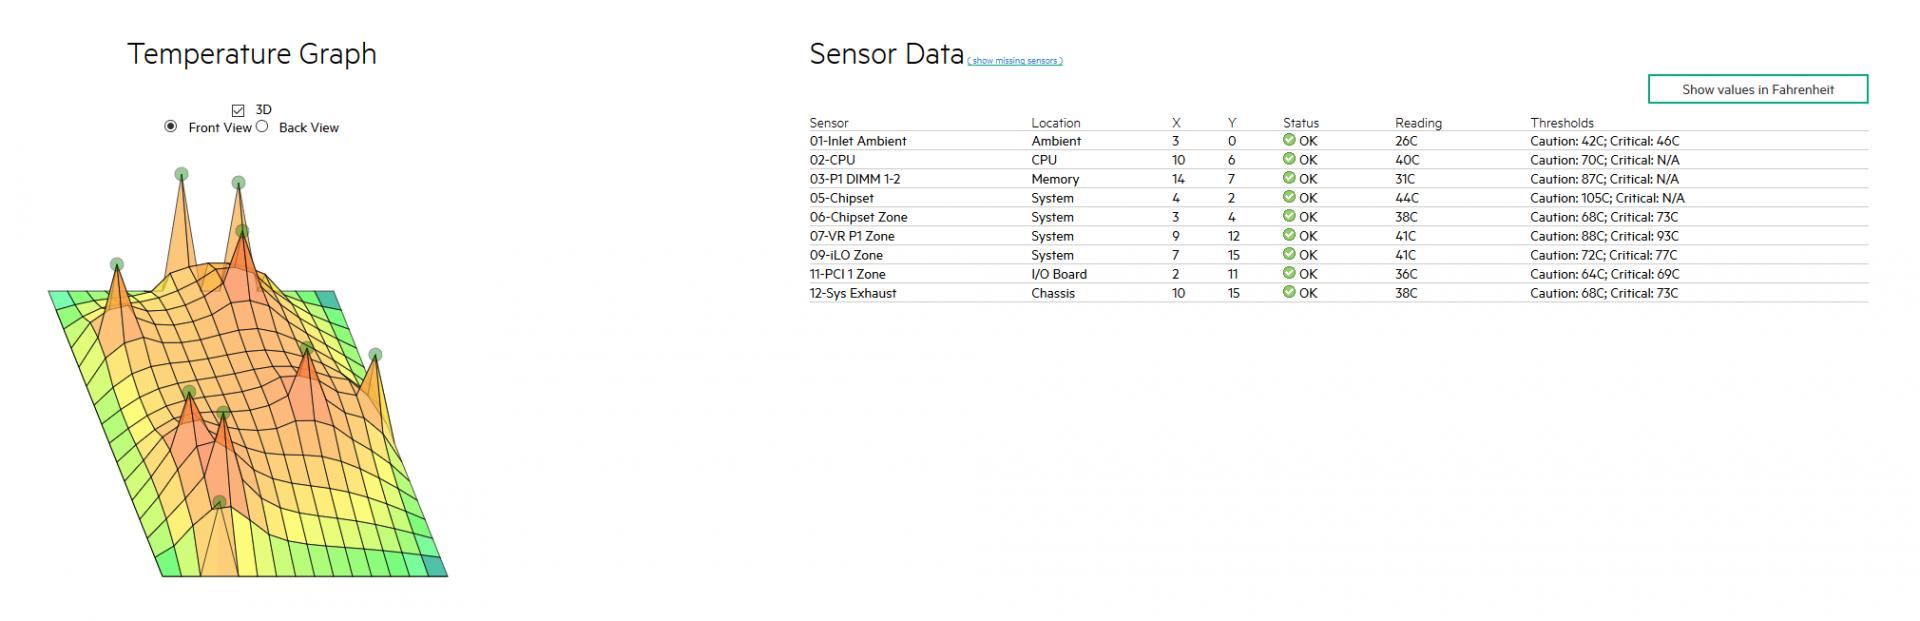Click the Reading column header
Image resolution: width=1920 pixels, height=621 pixels.
[1418, 123]
